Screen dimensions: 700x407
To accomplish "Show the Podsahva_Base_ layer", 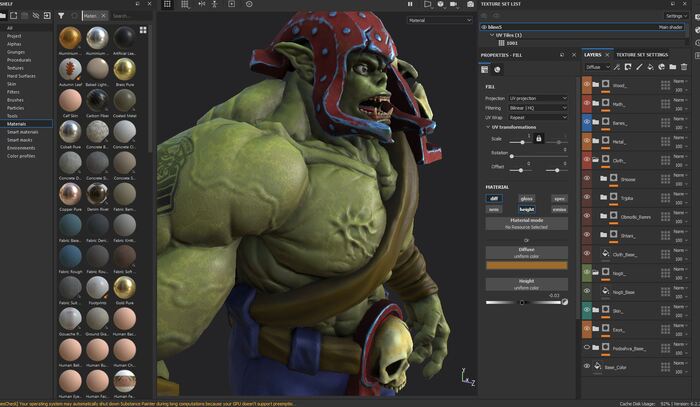I will 587,347.
